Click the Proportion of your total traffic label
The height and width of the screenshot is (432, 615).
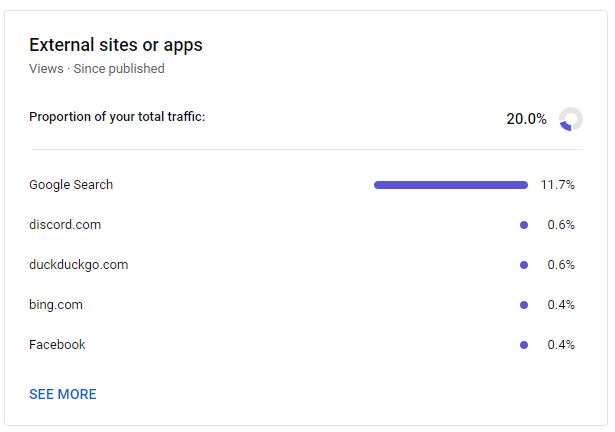(117, 117)
